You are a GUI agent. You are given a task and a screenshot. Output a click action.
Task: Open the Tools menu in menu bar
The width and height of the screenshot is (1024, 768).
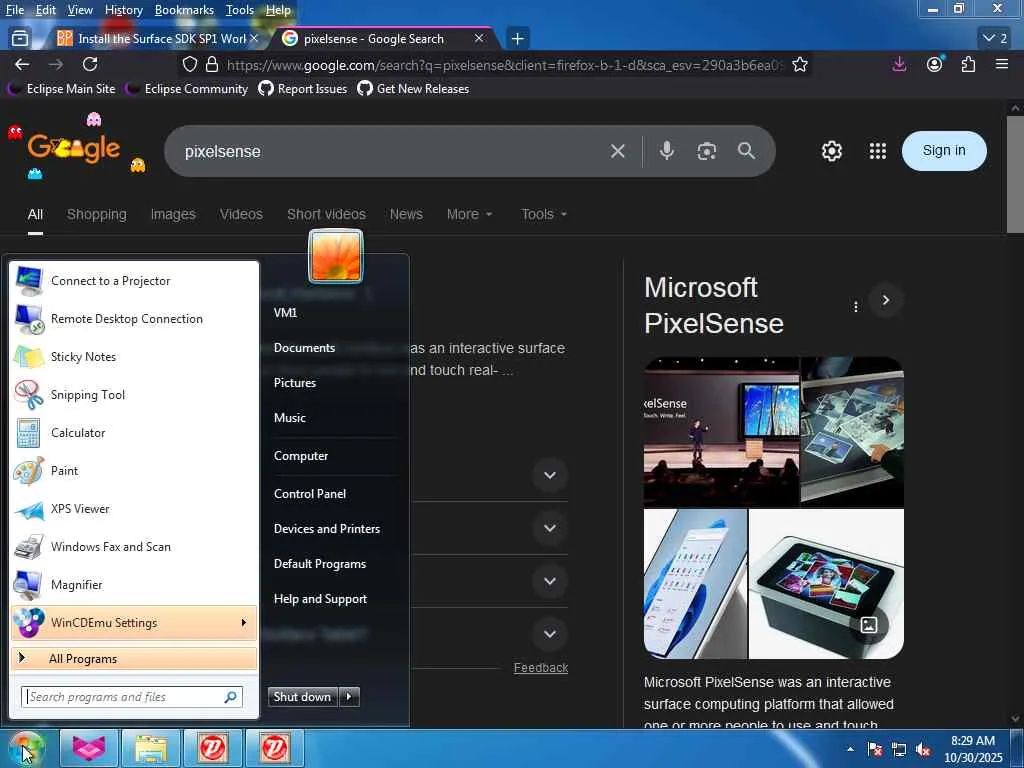click(x=240, y=10)
